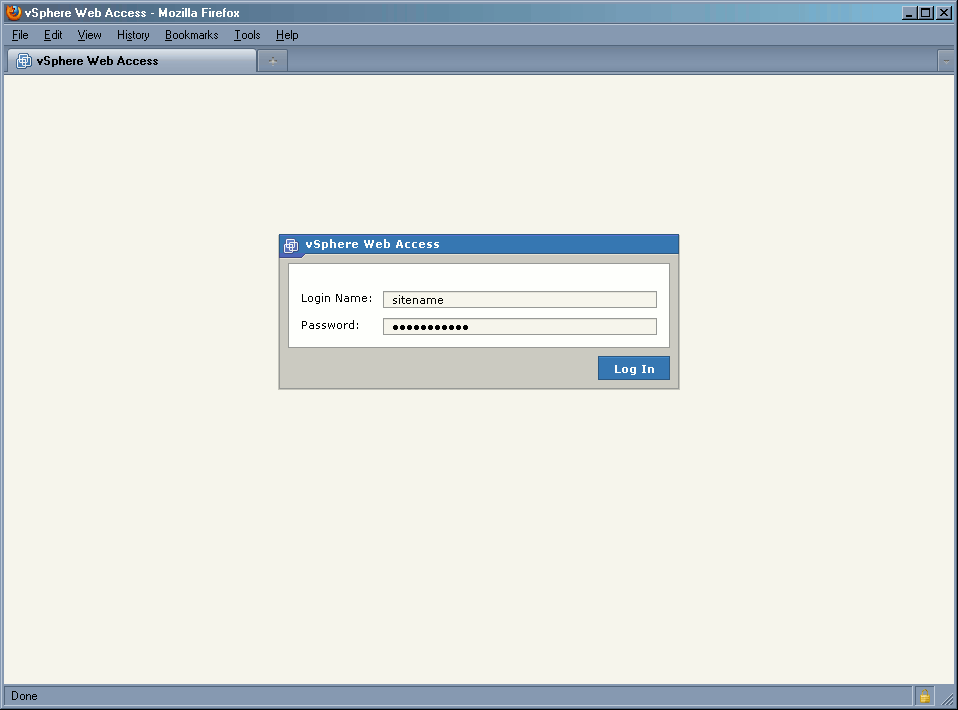The image size is (958, 710).
Task: Click the Firefox logo in title bar
Action: (x=13, y=12)
